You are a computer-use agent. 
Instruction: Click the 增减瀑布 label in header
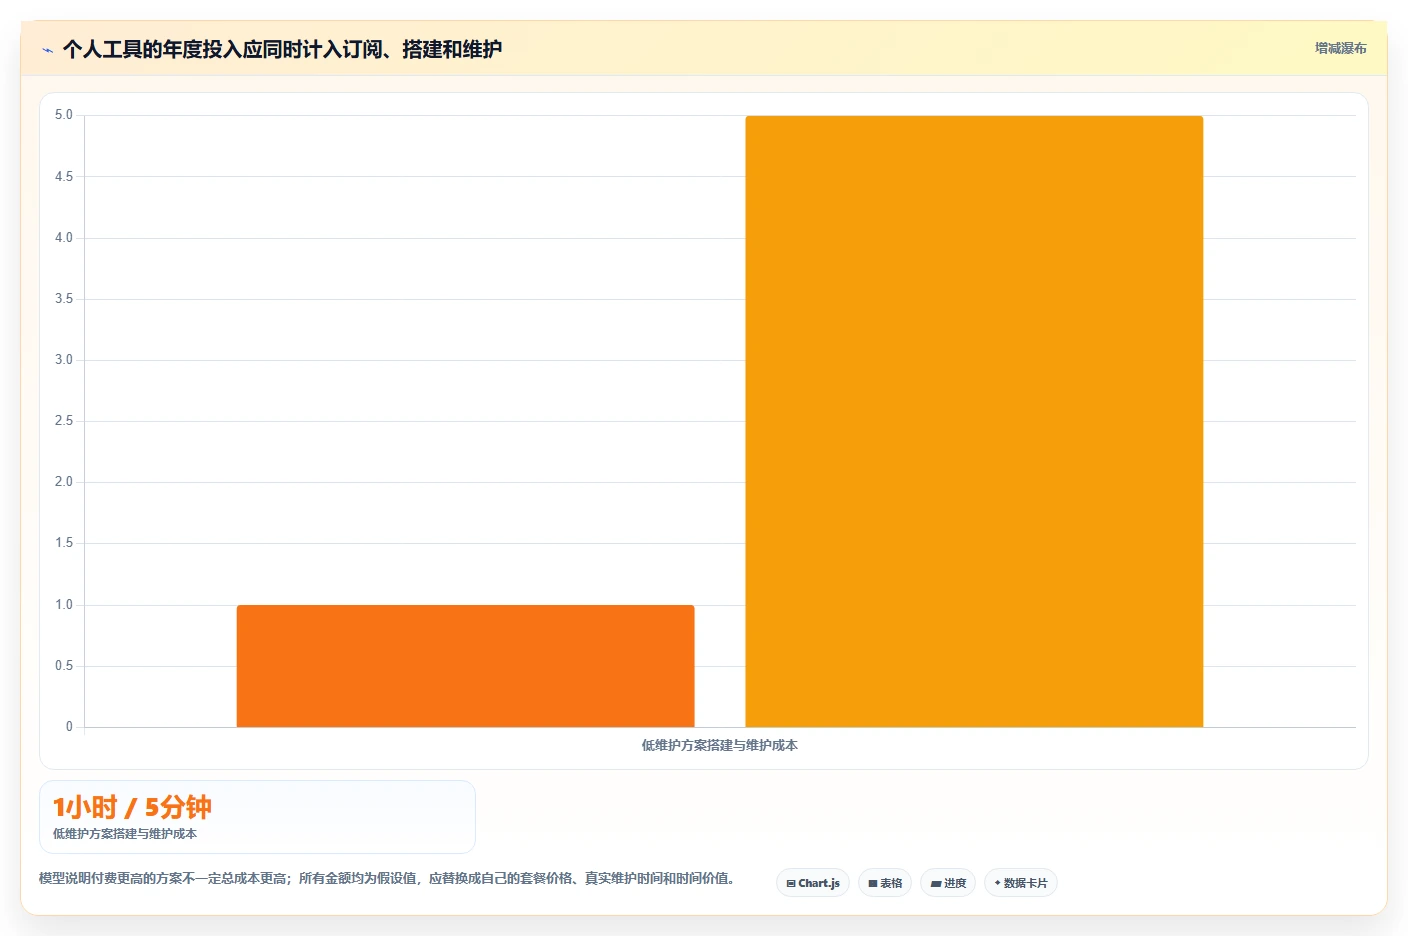[x=1340, y=48]
